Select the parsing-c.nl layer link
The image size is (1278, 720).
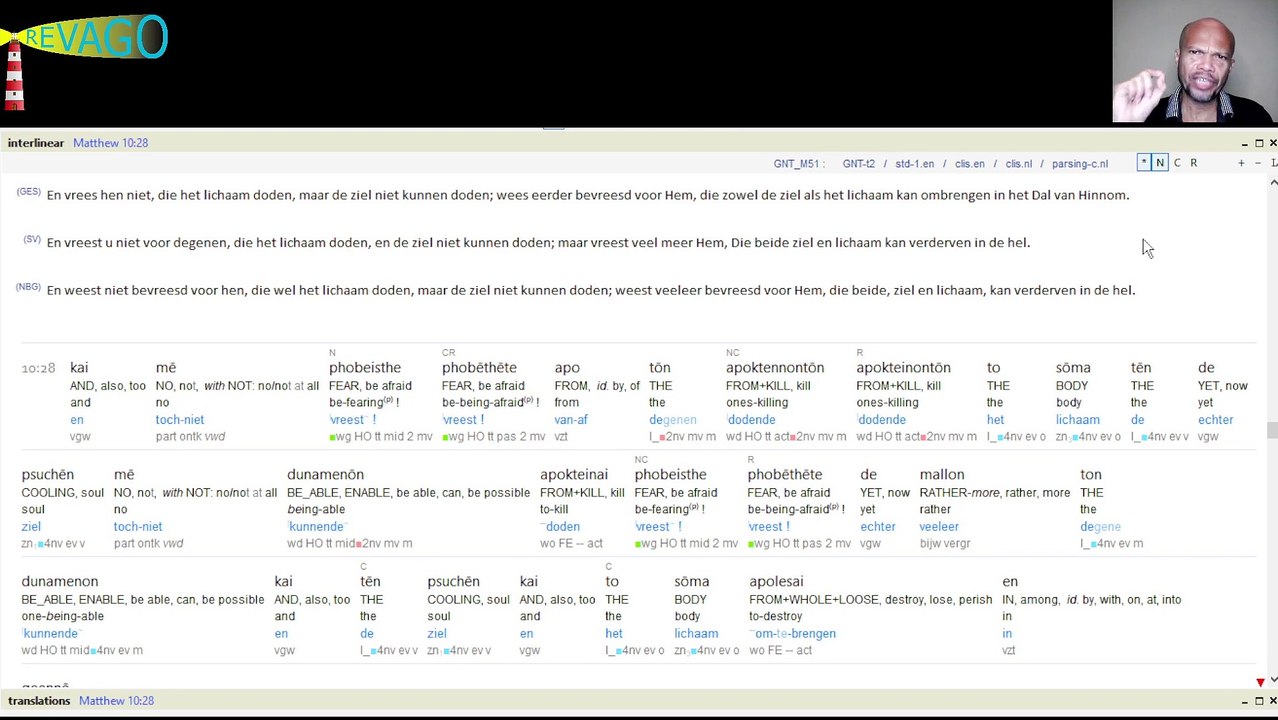(1080, 164)
